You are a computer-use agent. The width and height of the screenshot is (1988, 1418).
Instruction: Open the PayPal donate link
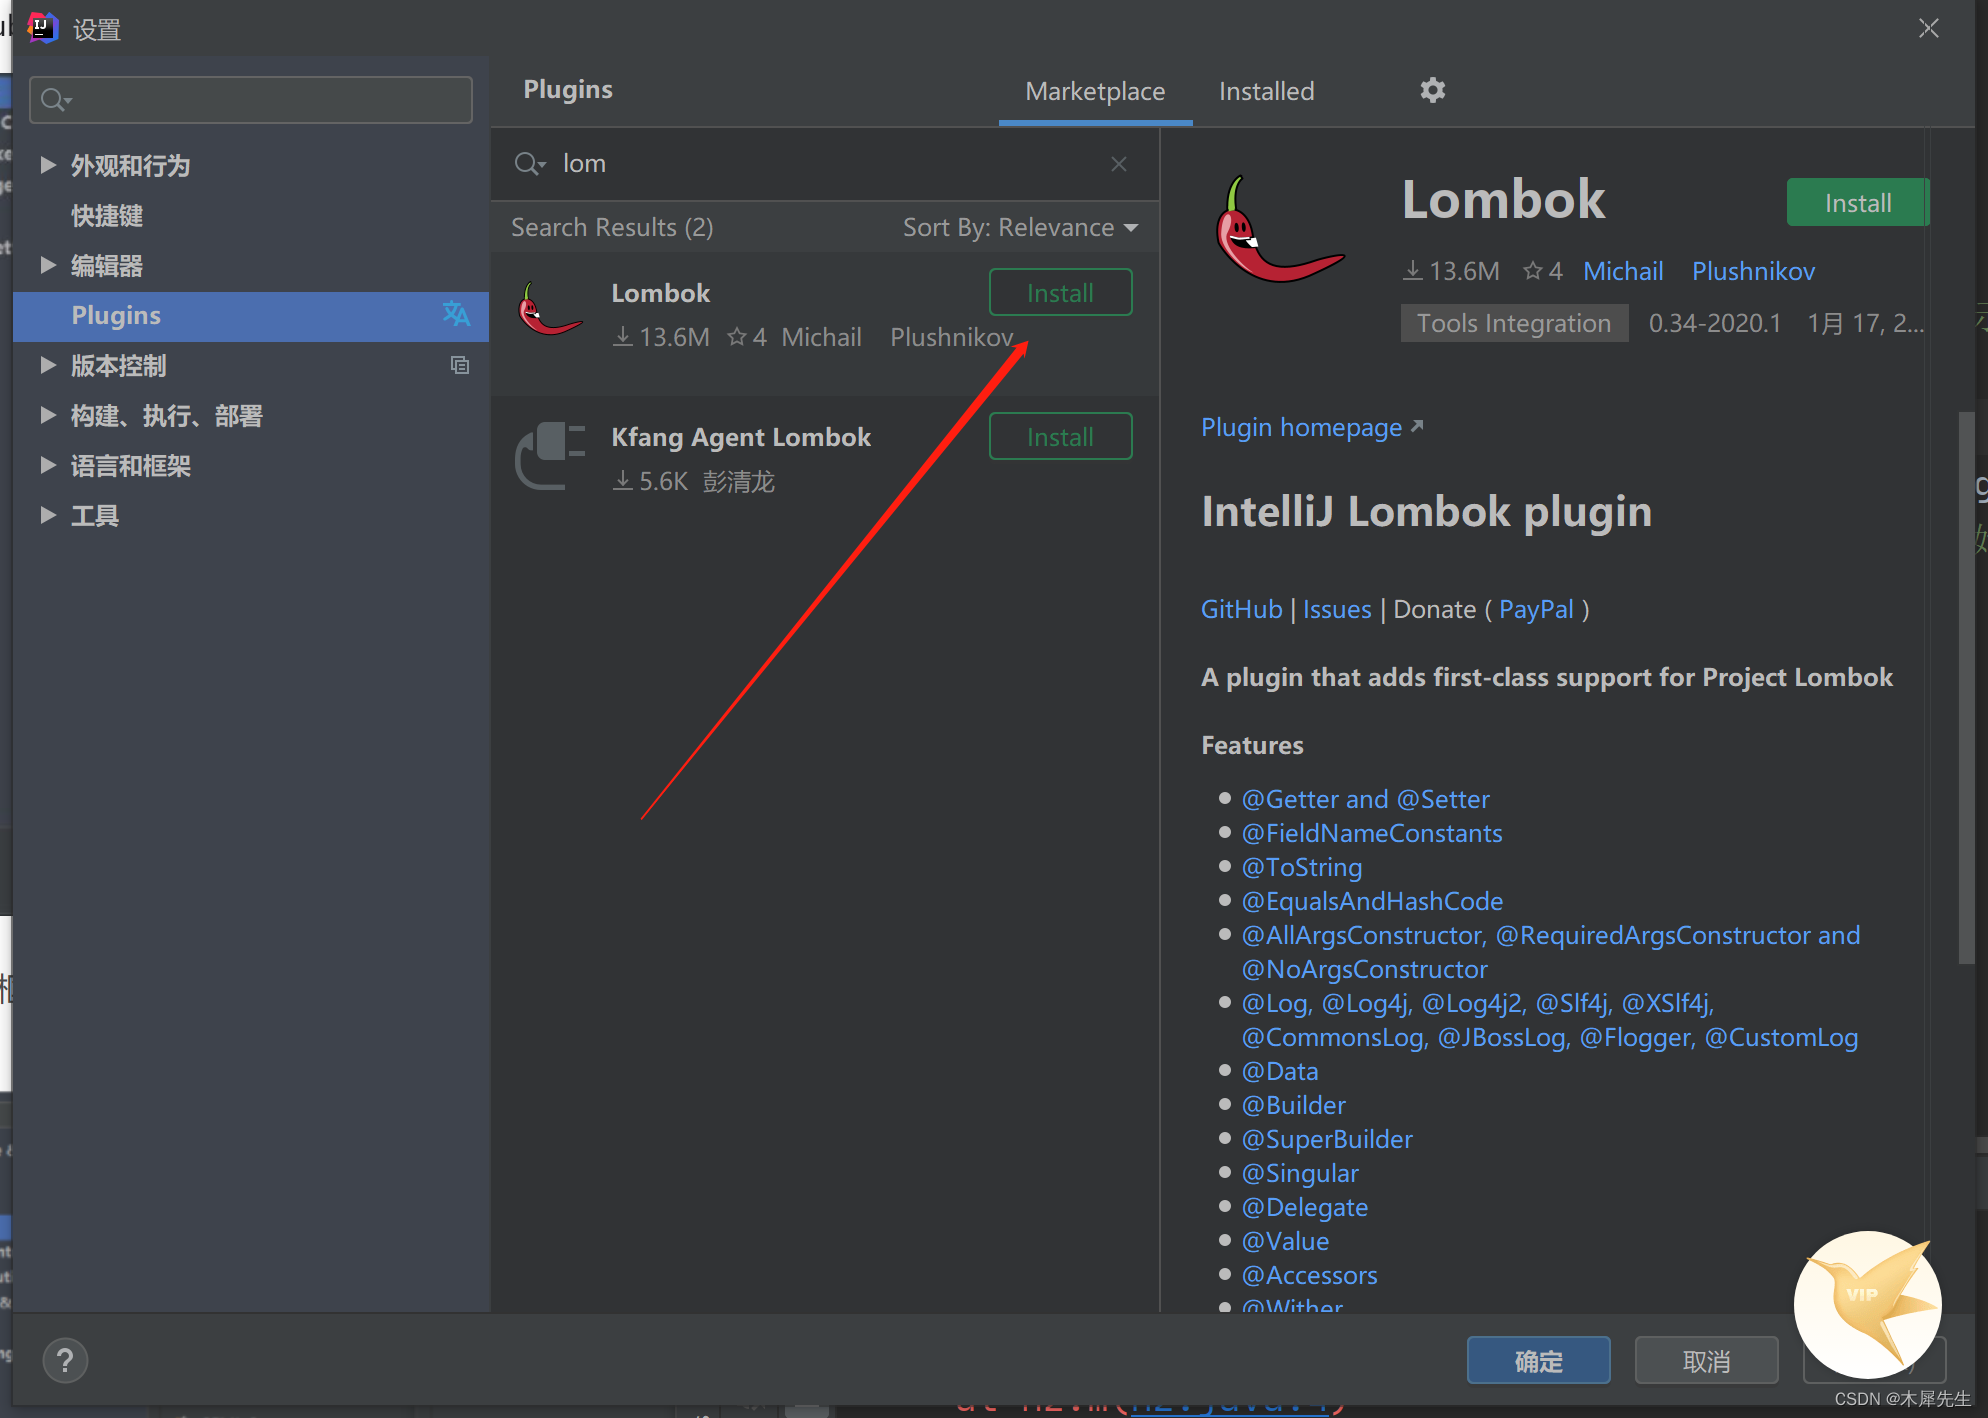[1536, 609]
